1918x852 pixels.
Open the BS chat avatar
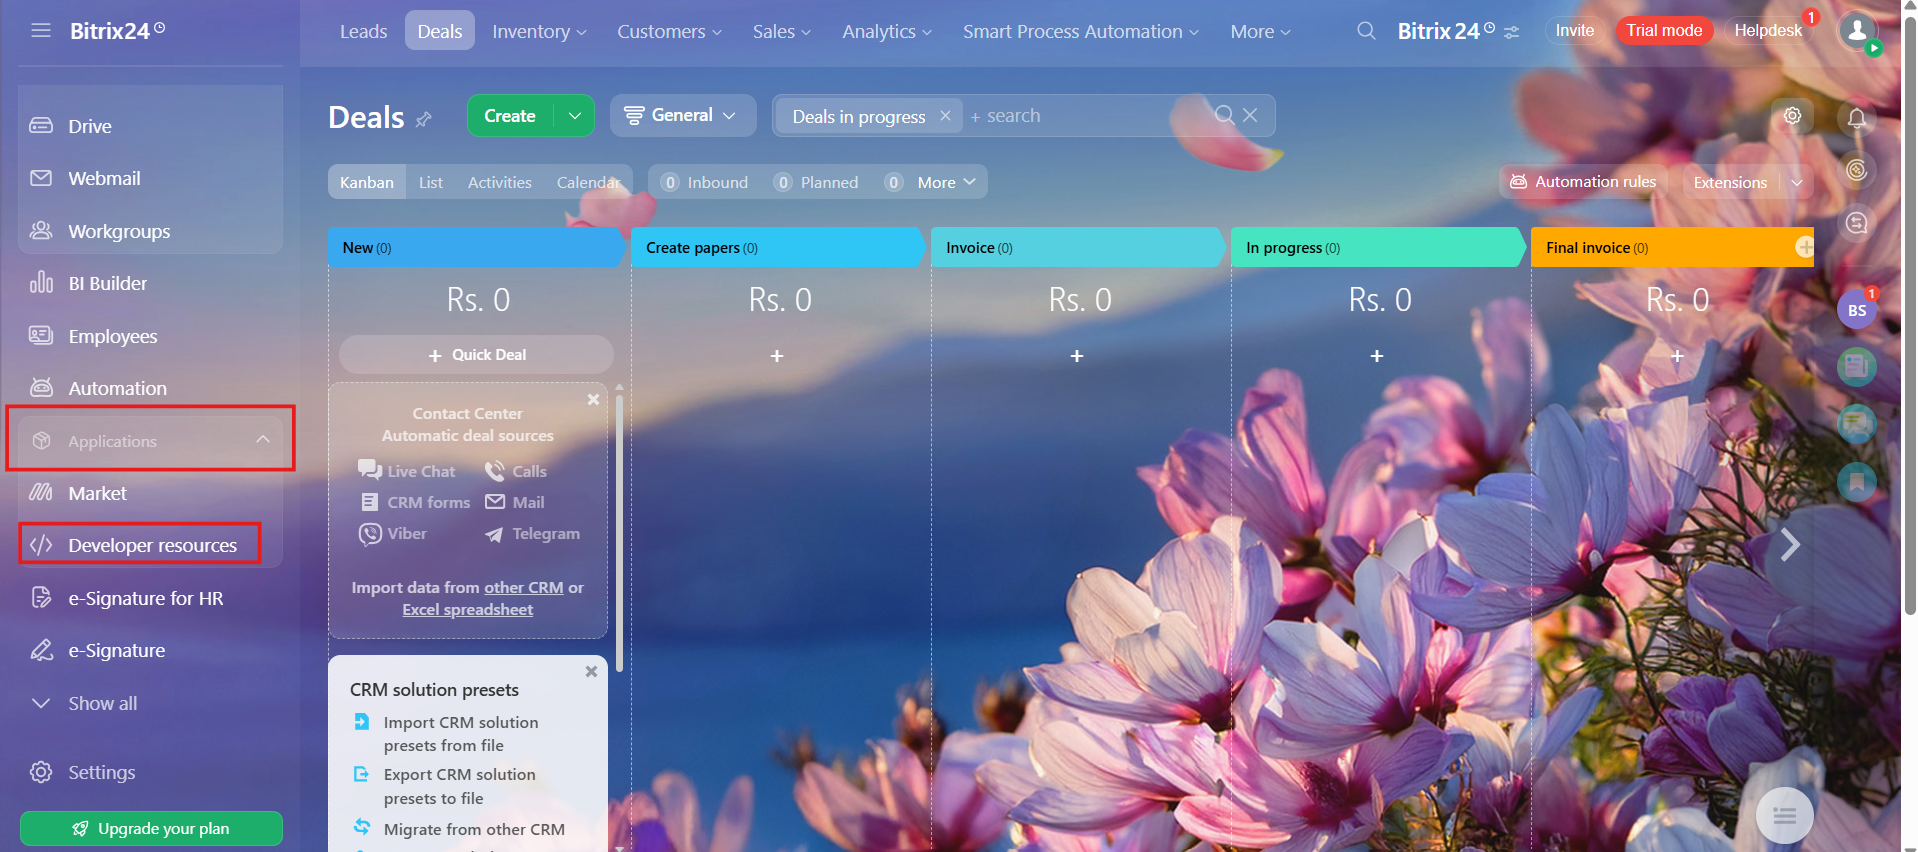pyautogui.click(x=1857, y=310)
